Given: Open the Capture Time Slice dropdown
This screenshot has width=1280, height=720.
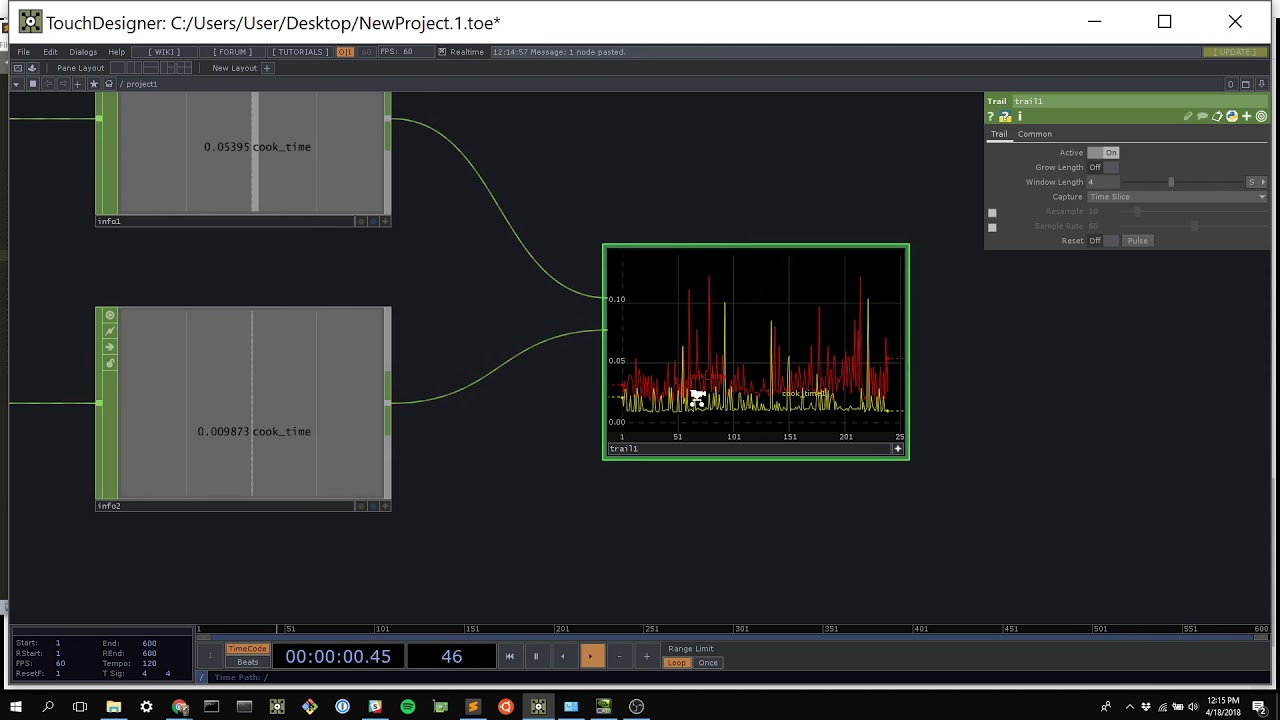Looking at the screenshot, I should 1177,197.
